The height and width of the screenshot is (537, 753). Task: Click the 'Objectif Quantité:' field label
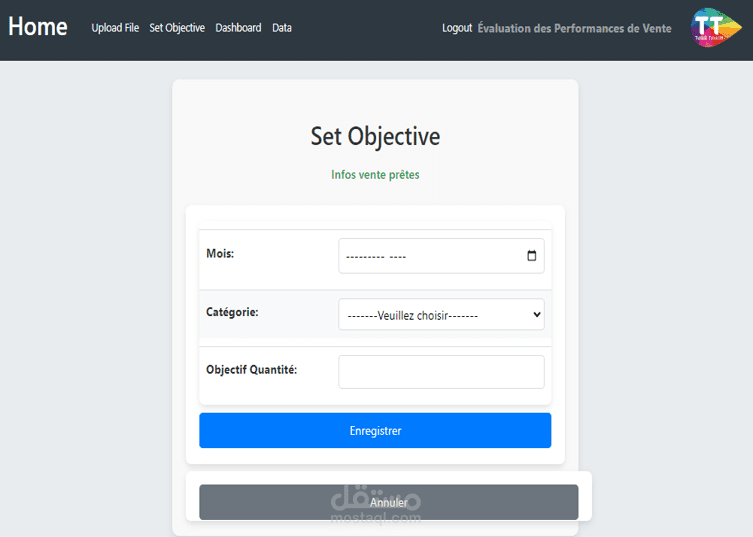(x=251, y=369)
